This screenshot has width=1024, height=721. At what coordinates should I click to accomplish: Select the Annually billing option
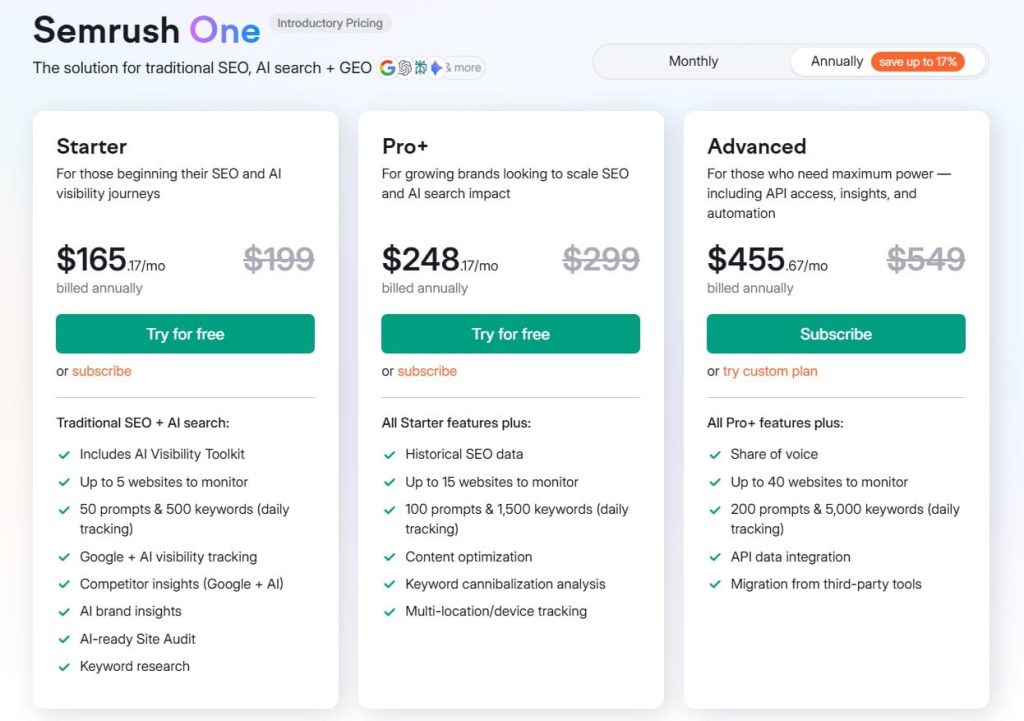click(x=836, y=61)
